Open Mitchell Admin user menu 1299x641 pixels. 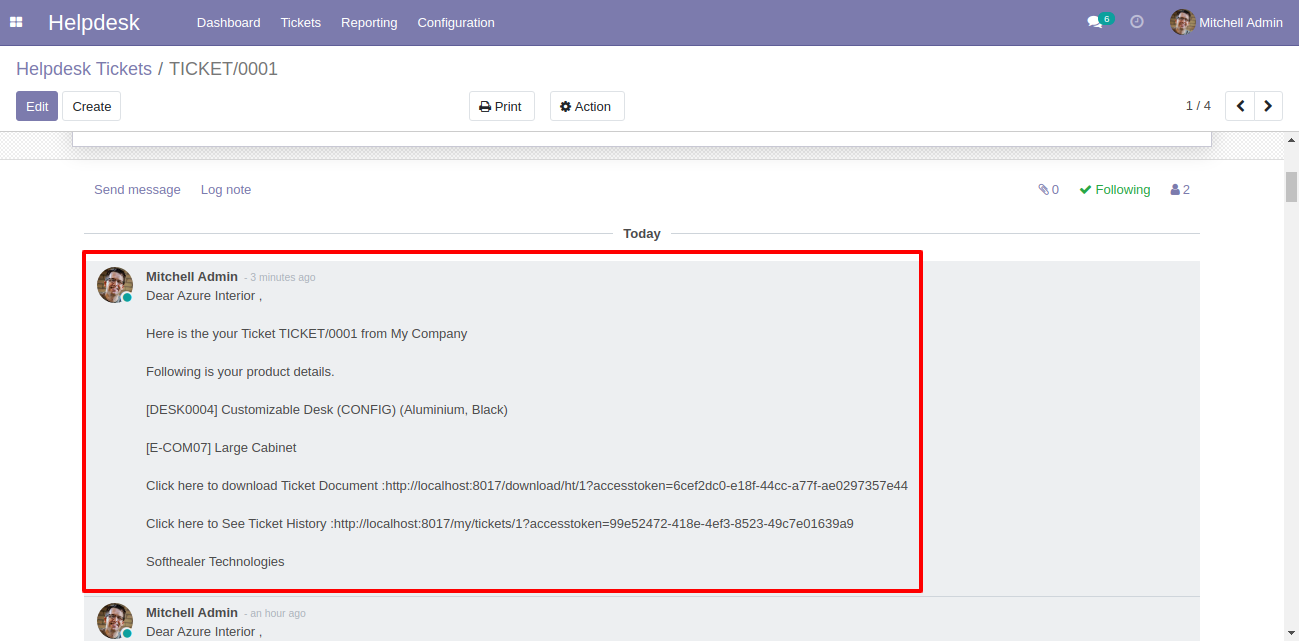1226,22
